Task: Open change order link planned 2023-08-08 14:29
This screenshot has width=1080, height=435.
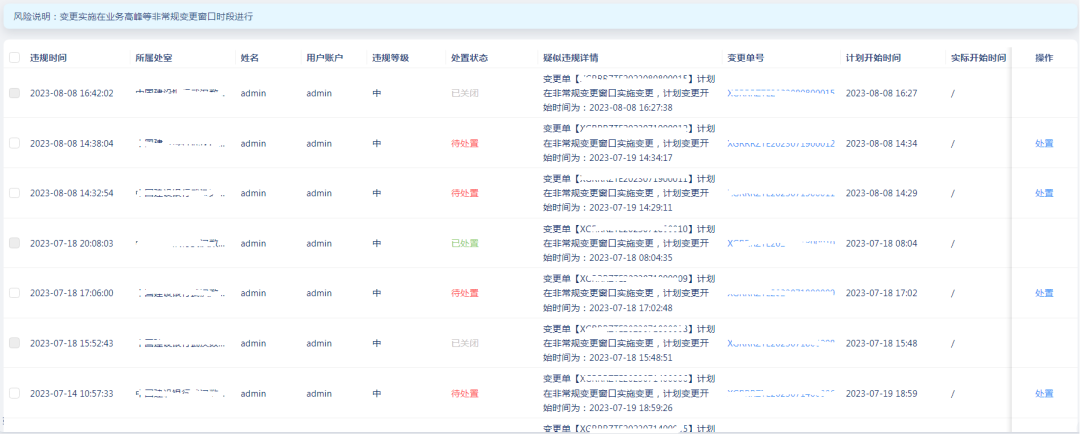Action: click(x=781, y=193)
